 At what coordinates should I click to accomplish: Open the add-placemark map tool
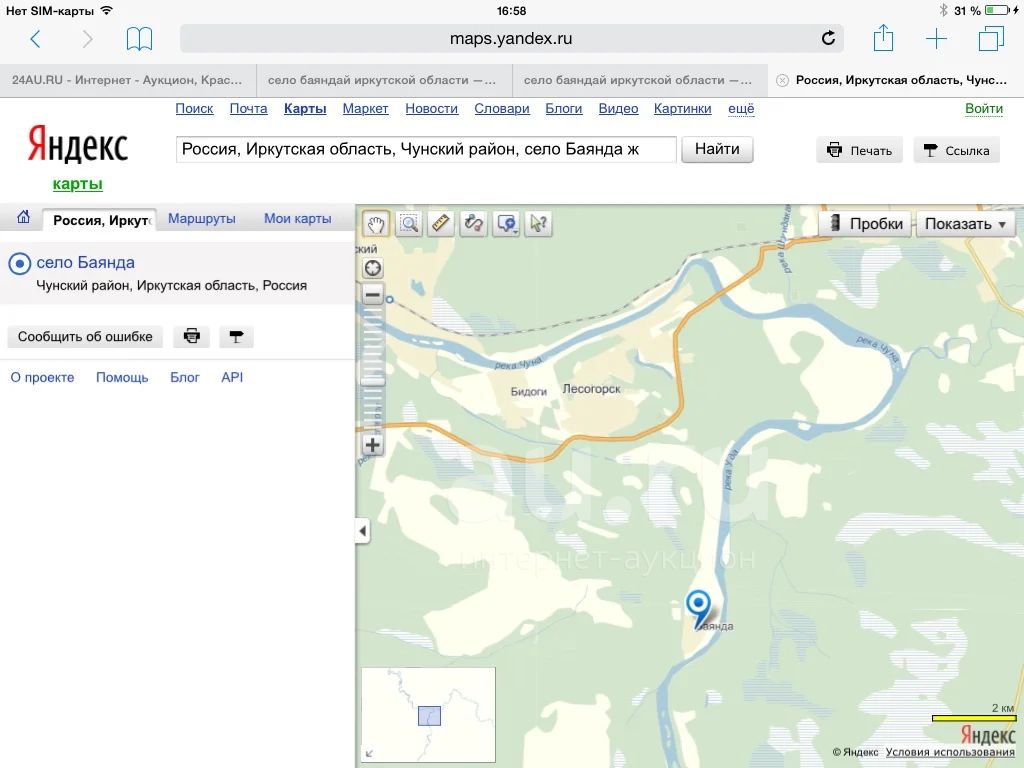click(x=507, y=223)
